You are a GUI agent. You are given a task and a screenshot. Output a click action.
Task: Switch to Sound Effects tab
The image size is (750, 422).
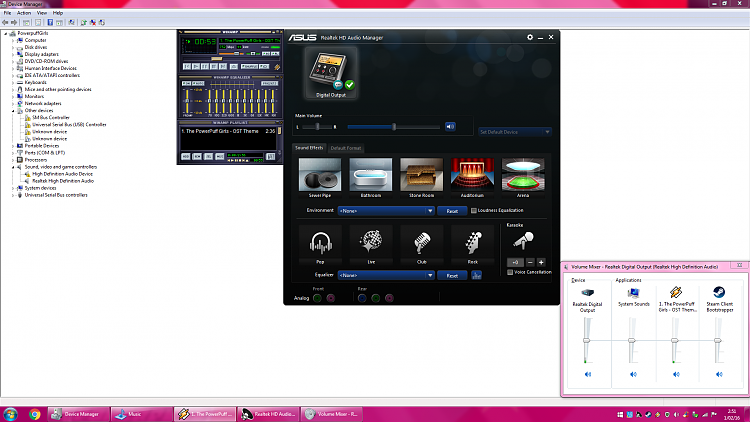[x=309, y=148]
